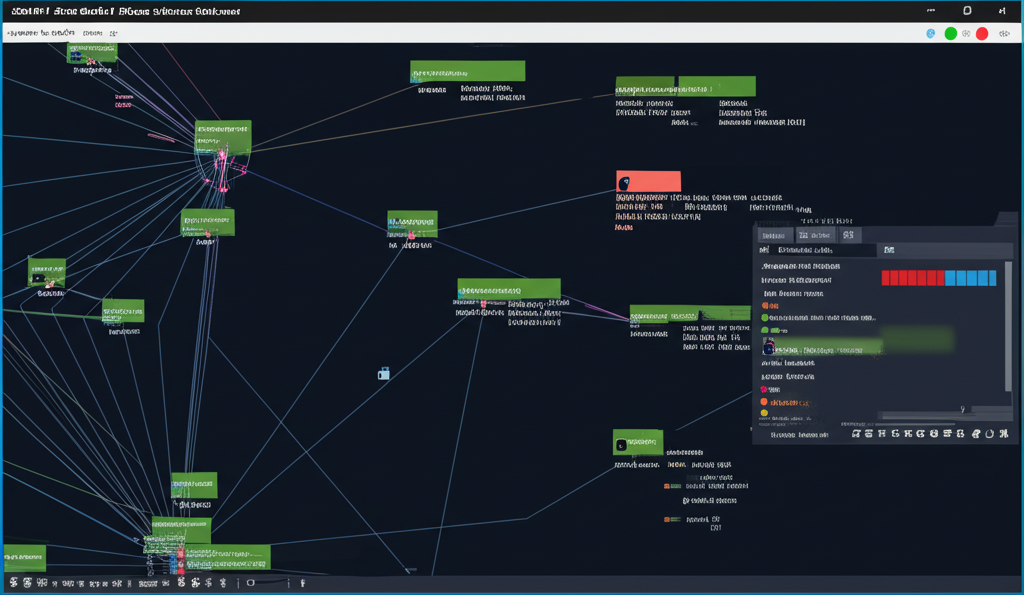Switch to the first tab in side panel
Image resolution: width=1024 pixels, height=595 pixels.
[x=774, y=235]
